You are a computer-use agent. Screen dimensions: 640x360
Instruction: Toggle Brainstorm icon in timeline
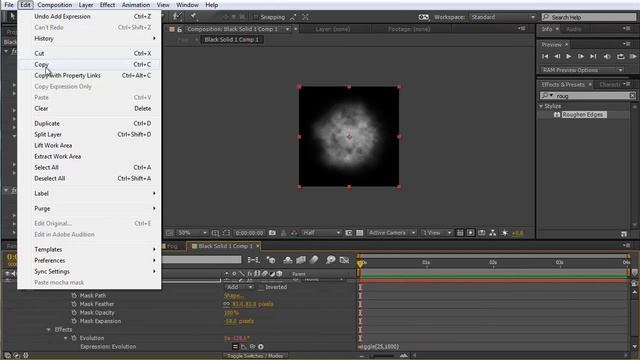[x=331, y=260]
